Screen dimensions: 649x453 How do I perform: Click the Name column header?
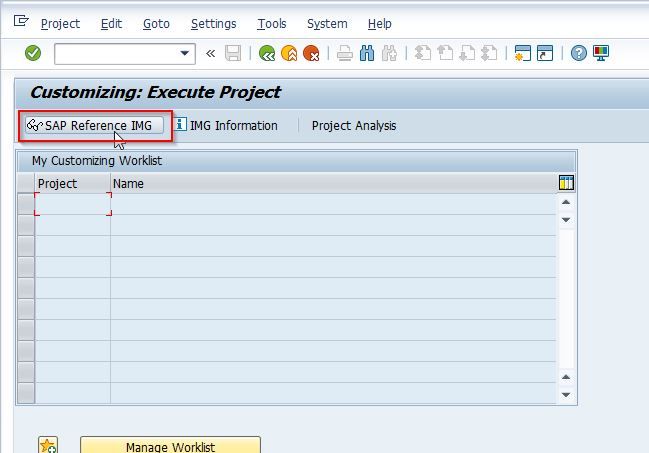(x=334, y=183)
